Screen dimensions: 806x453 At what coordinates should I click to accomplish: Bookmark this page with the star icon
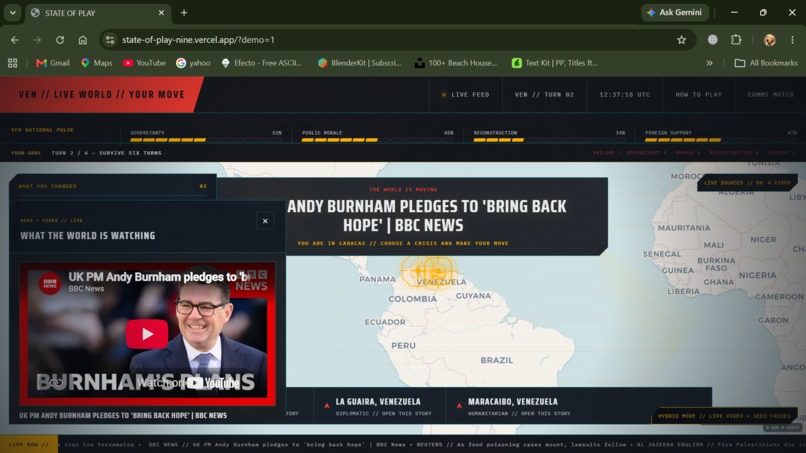tap(682, 40)
